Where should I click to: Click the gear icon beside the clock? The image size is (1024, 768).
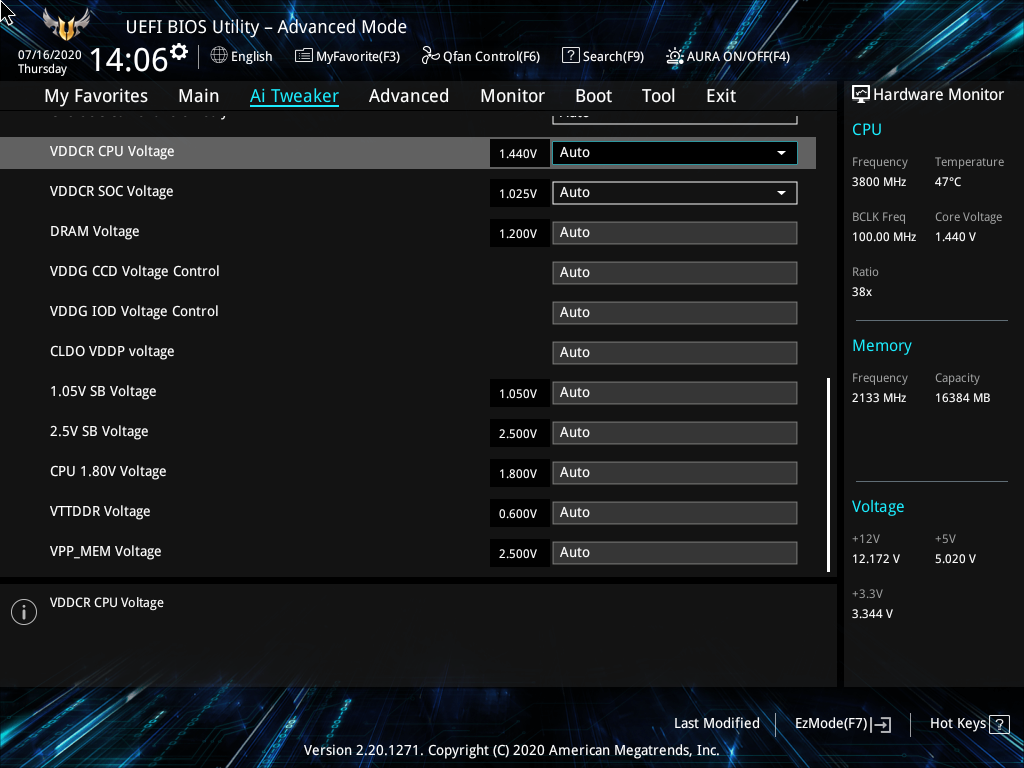coord(179,52)
